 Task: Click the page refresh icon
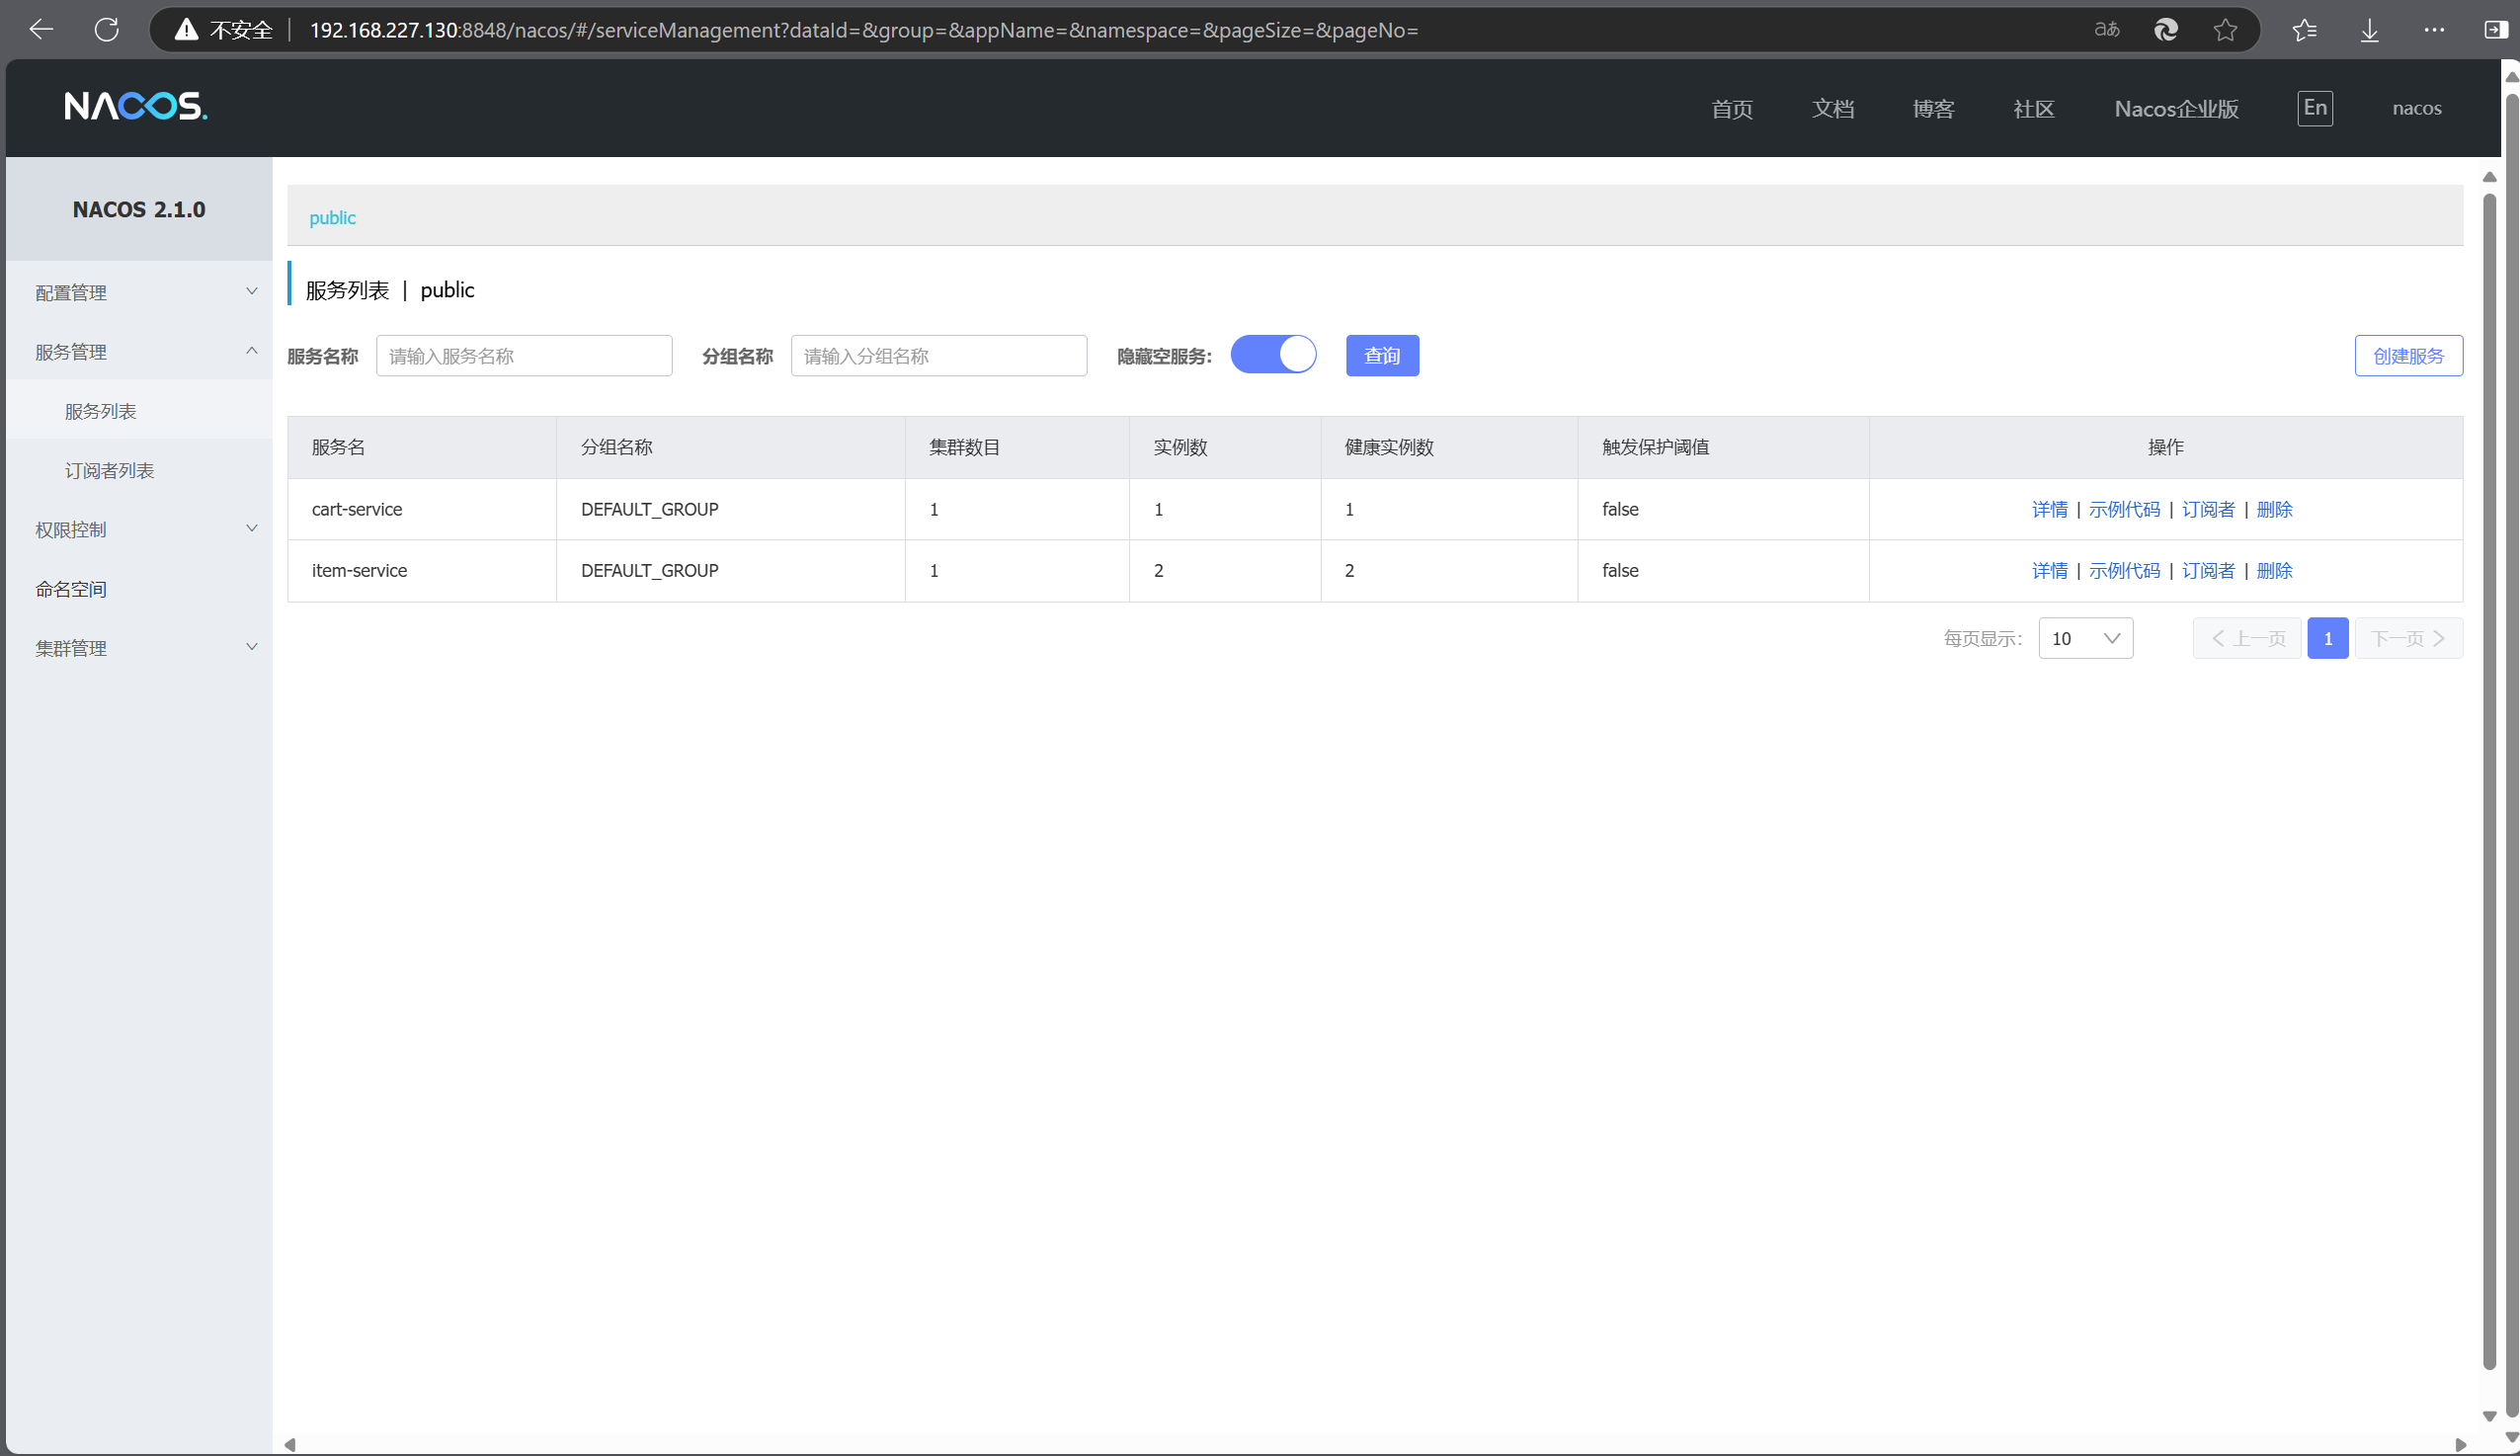[x=107, y=30]
